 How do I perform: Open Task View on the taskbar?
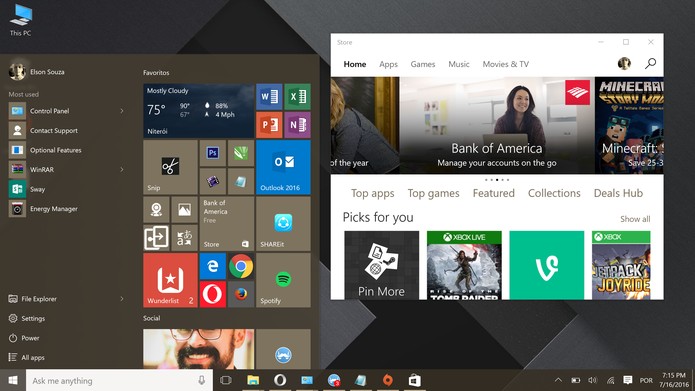point(226,380)
